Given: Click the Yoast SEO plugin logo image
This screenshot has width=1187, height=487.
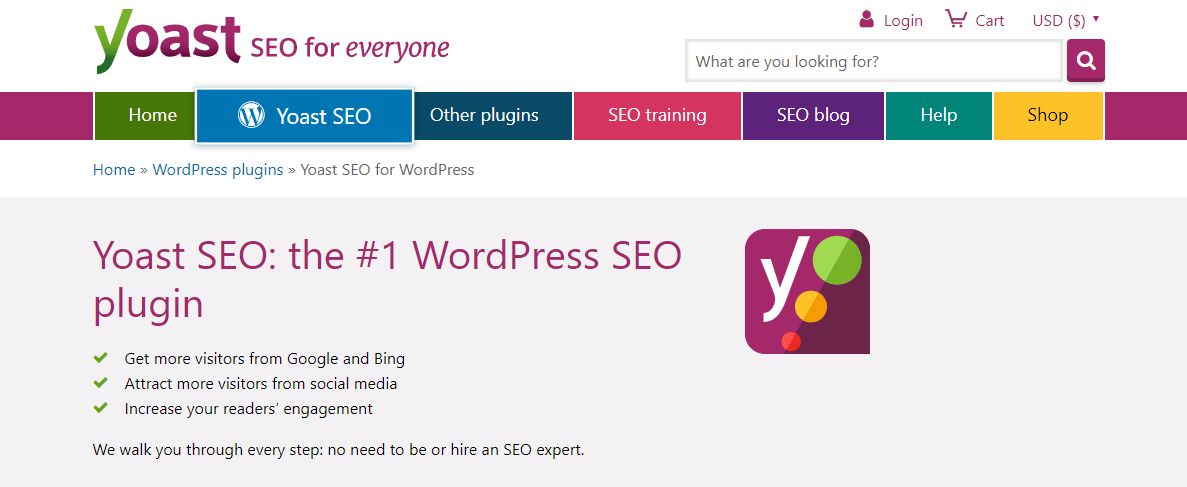Looking at the screenshot, I should tap(807, 292).
